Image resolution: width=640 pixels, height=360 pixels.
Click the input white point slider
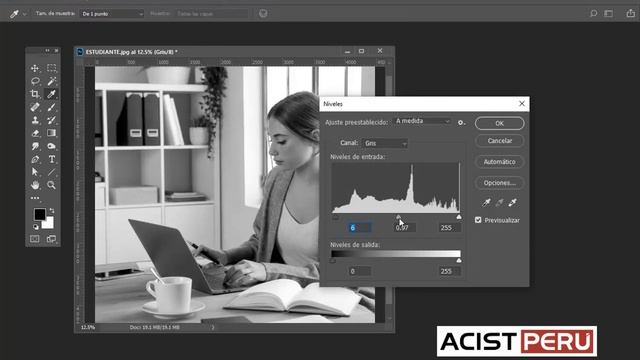[x=459, y=217]
